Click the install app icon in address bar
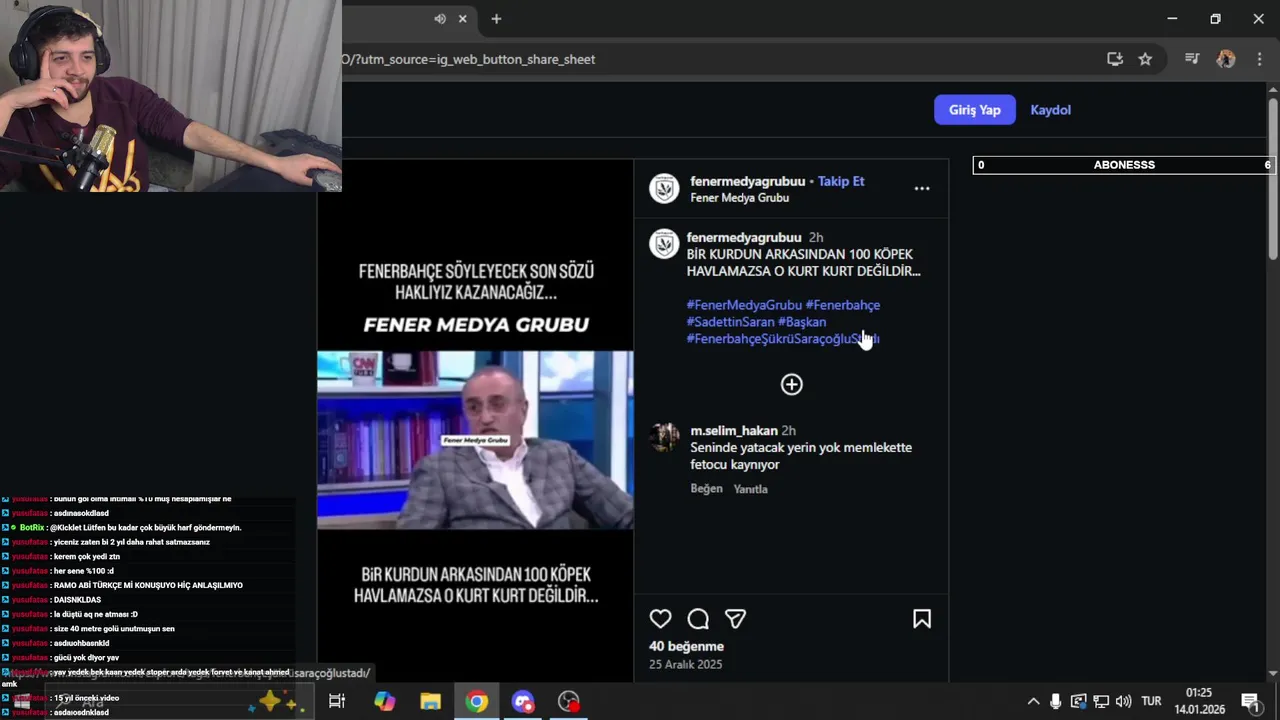The width and height of the screenshot is (1280, 720). [x=1115, y=59]
